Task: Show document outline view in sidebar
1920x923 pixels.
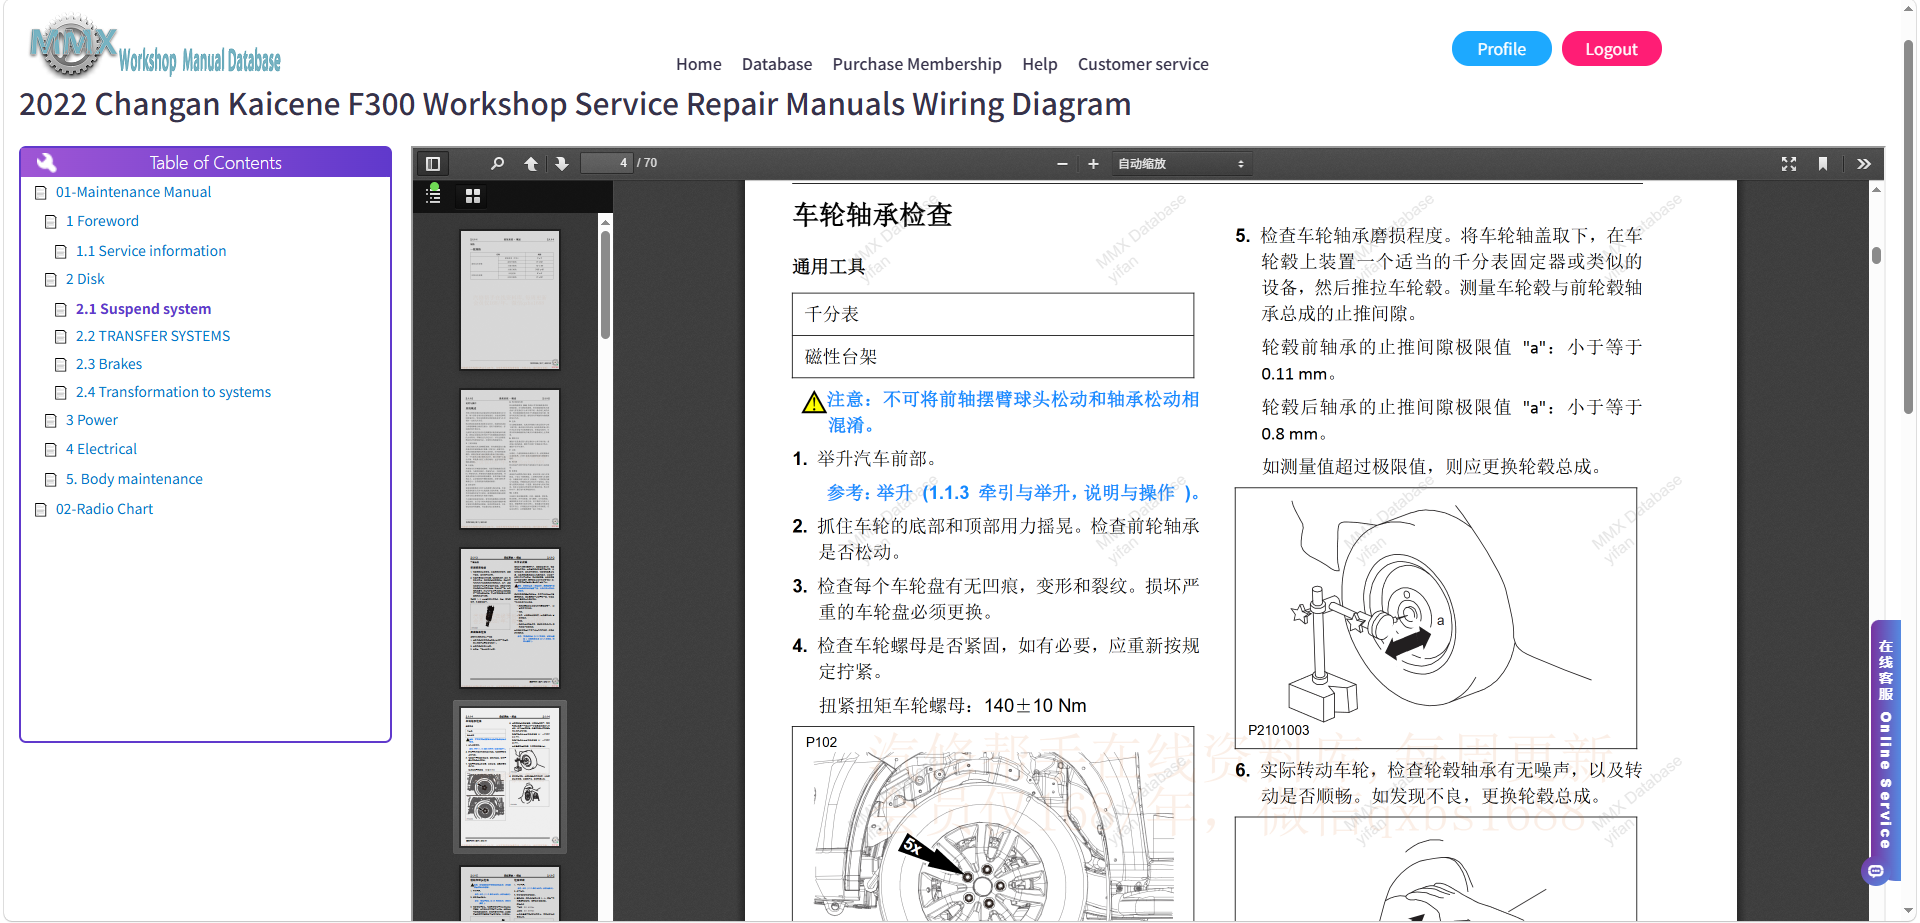Action: (x=433, y=195)
